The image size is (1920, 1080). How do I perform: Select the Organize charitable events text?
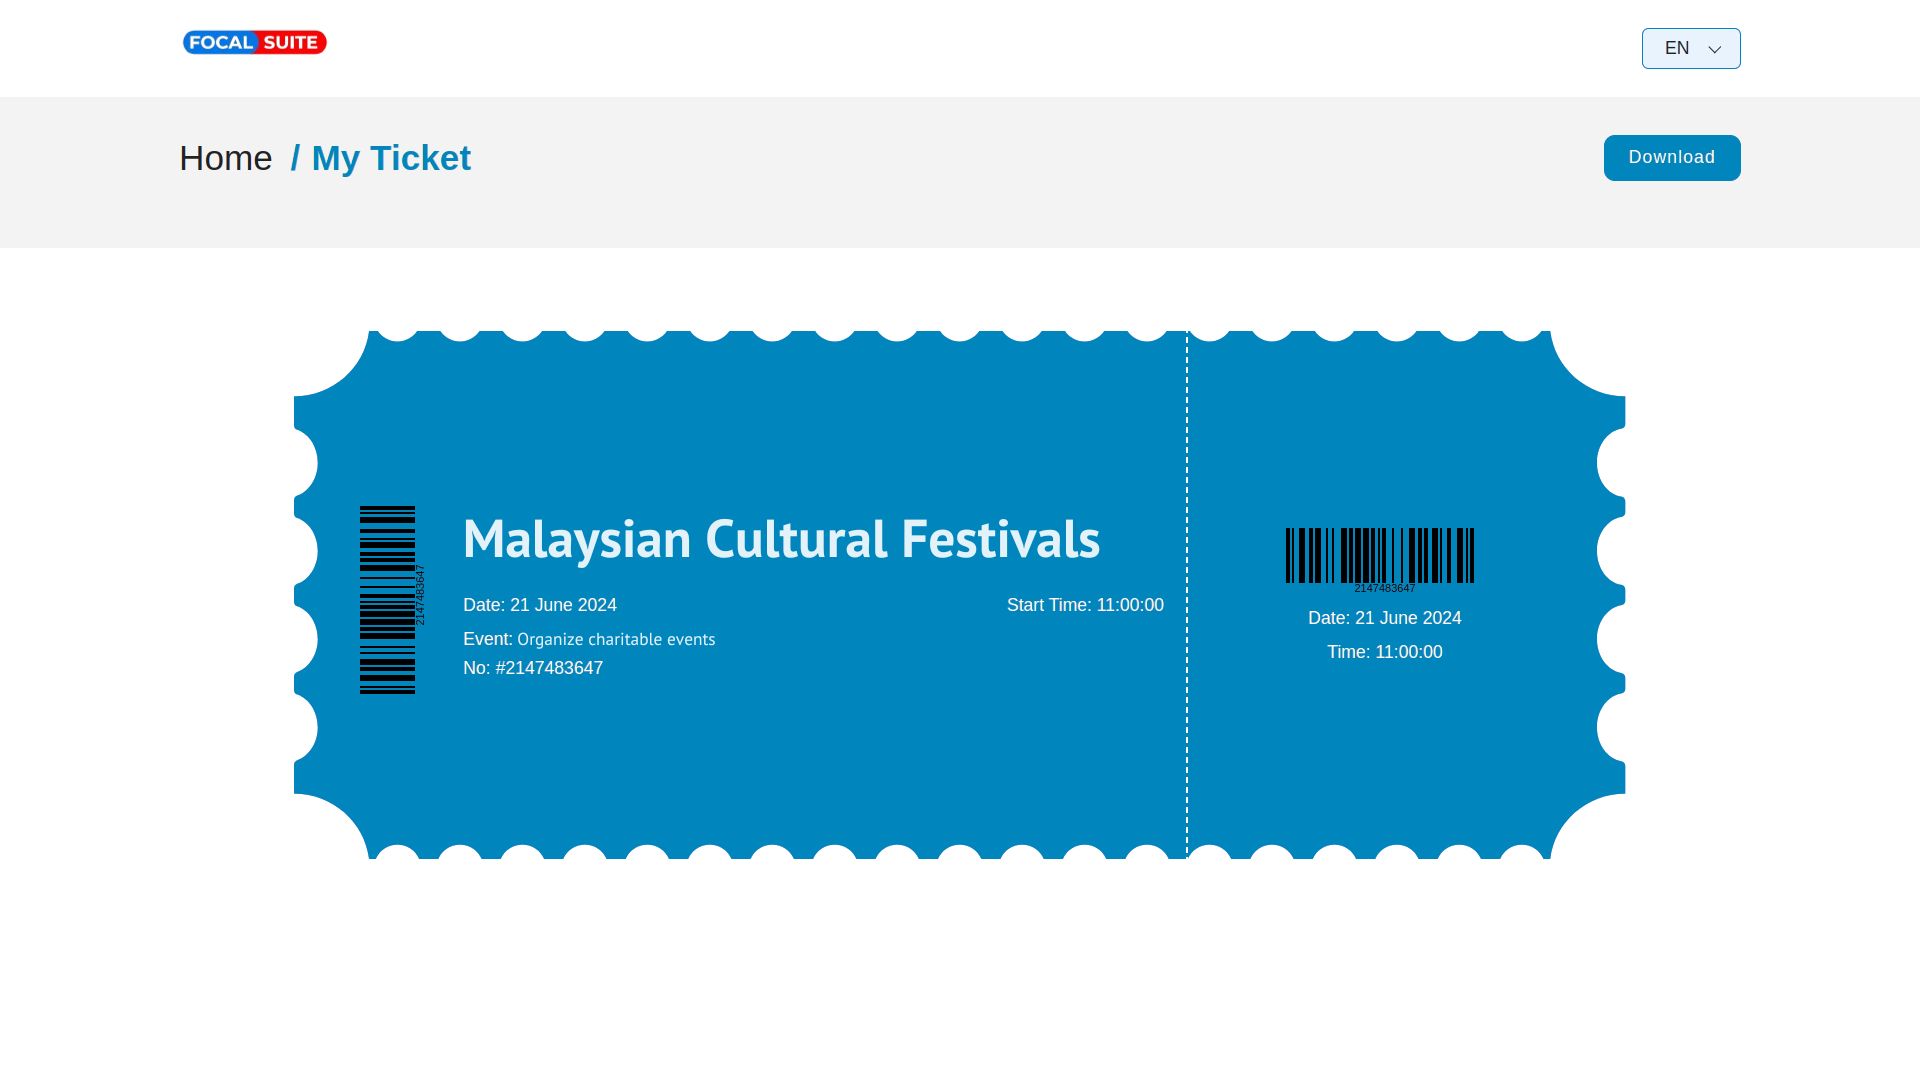tap(616, 639)
